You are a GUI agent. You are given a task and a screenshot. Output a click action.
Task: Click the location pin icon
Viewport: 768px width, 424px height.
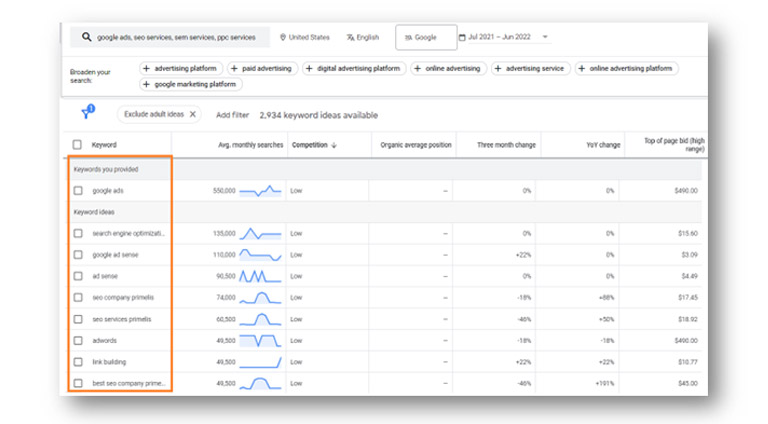[x=283, y=37]
